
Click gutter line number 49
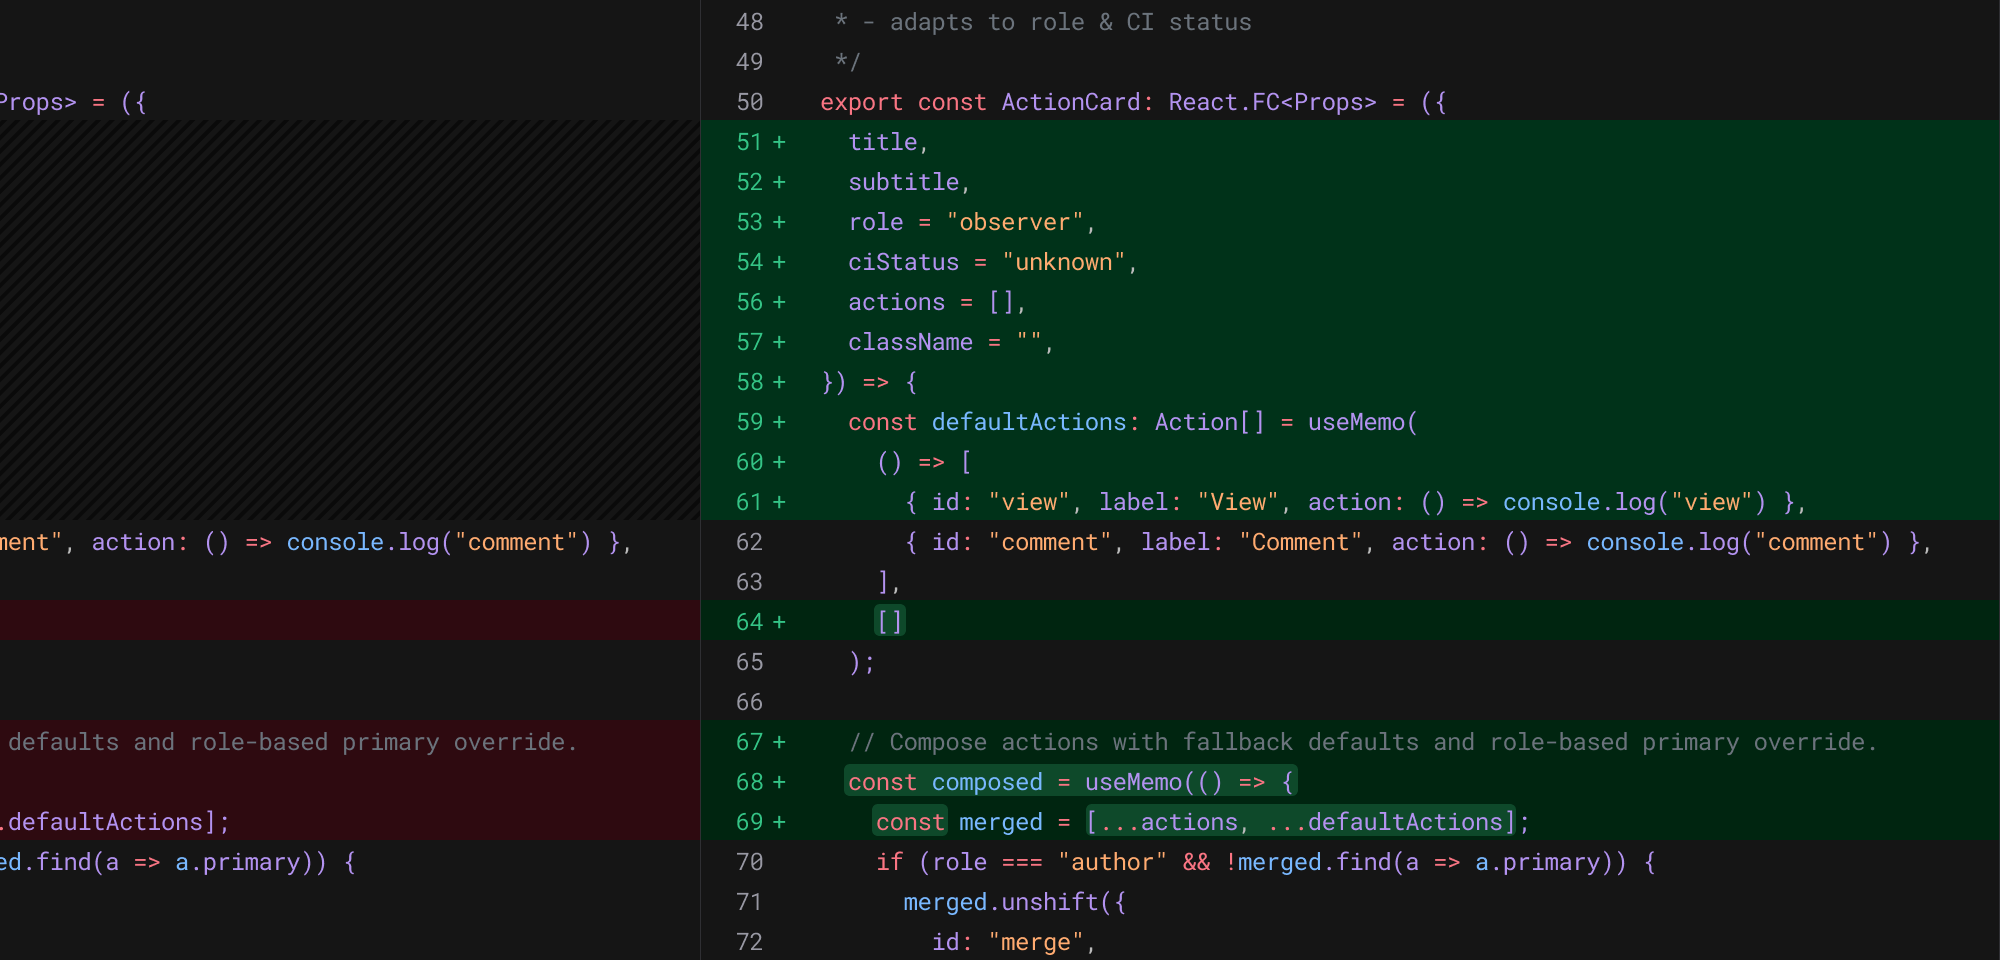click(749, 62)
